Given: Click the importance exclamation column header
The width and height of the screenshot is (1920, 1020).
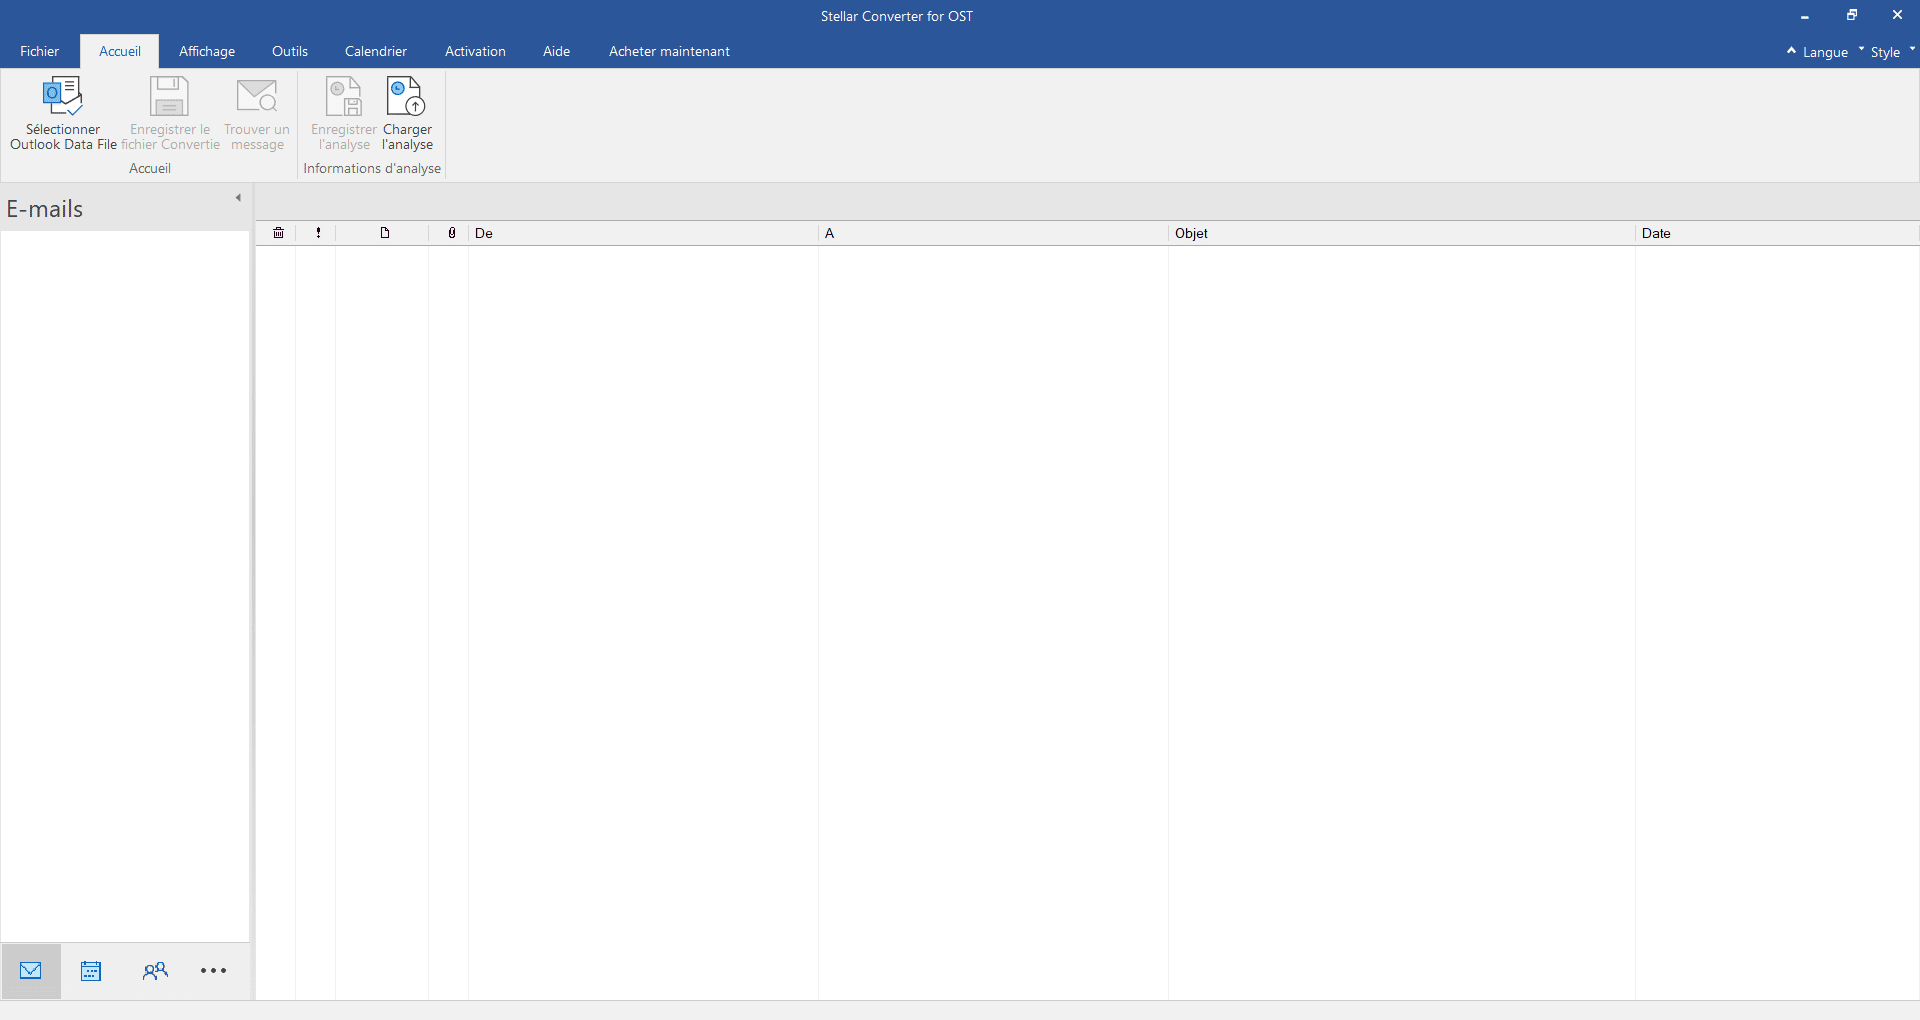Looking at the screenshot, I should [318, 233].
